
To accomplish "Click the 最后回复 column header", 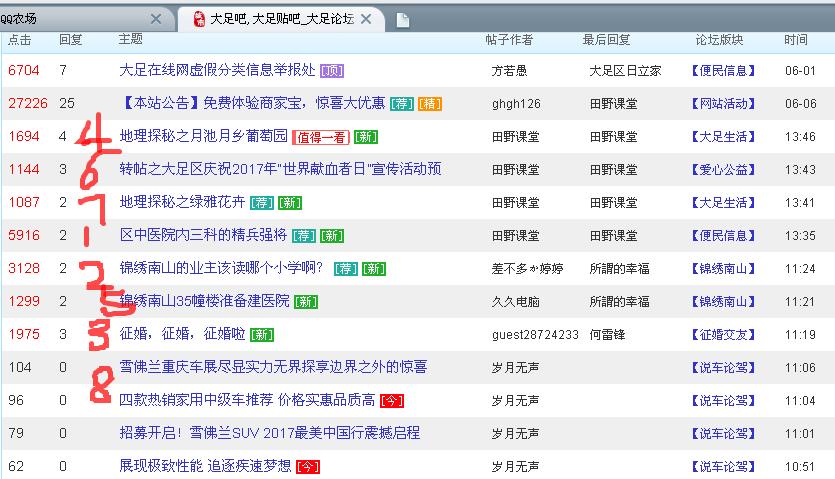I will (x=606, y=40).
